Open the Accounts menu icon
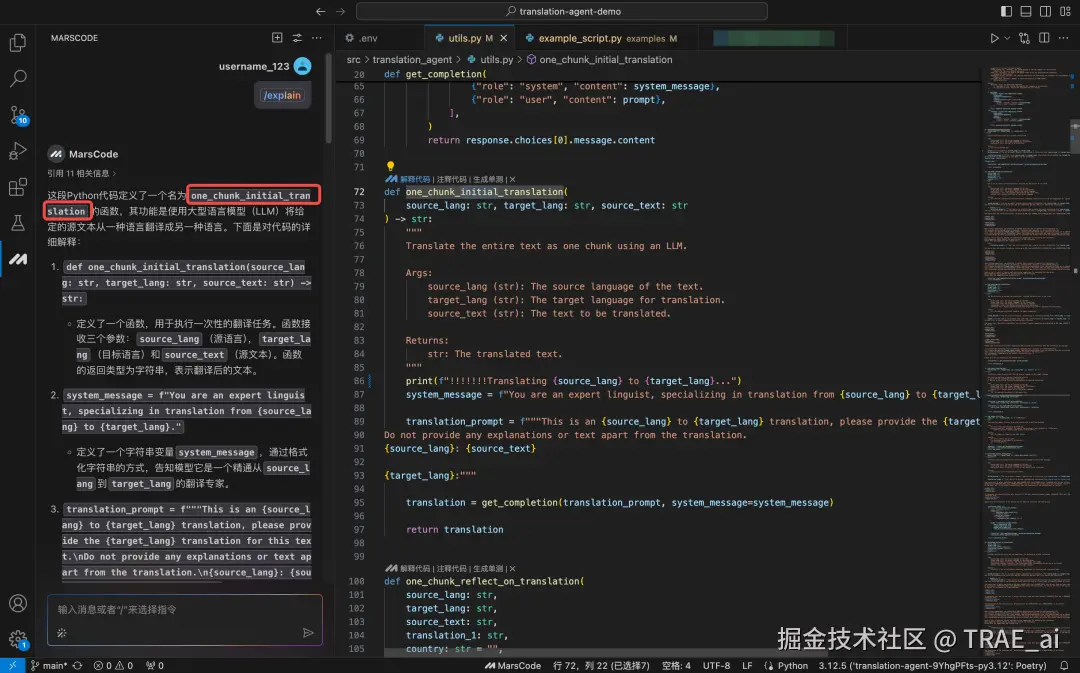The image size is (1080, 673). (18, 603)
